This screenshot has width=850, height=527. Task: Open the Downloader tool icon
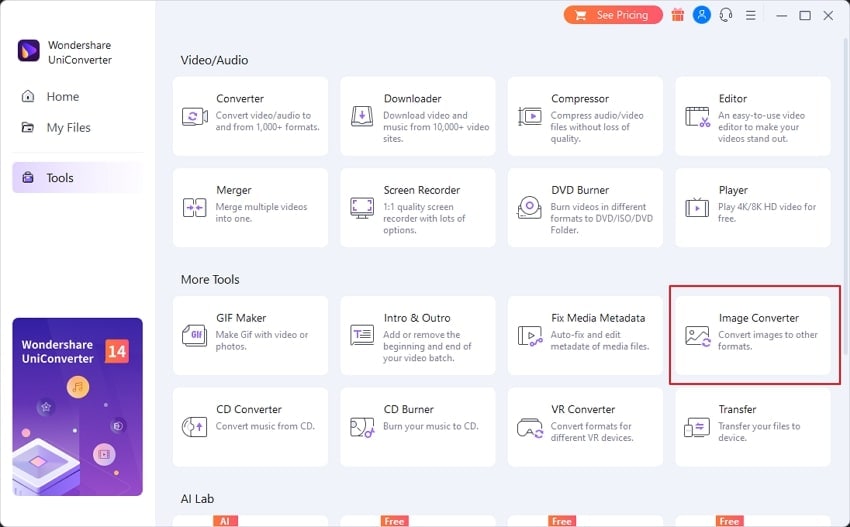[x=362, y=116]
